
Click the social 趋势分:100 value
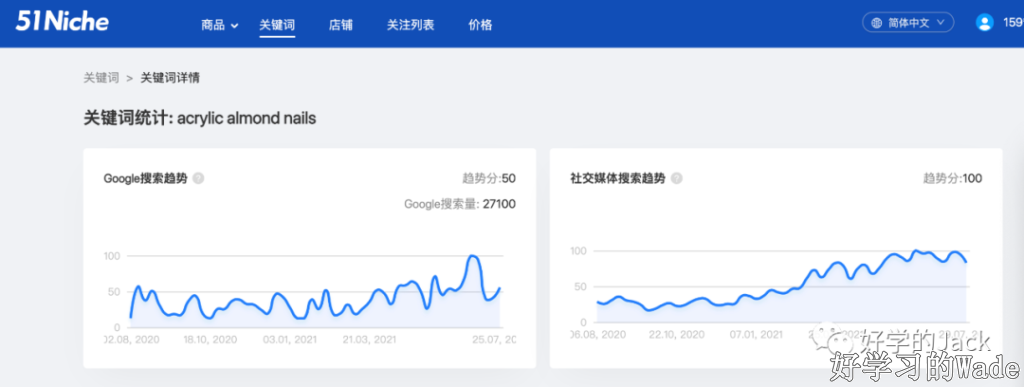(952, 178)
